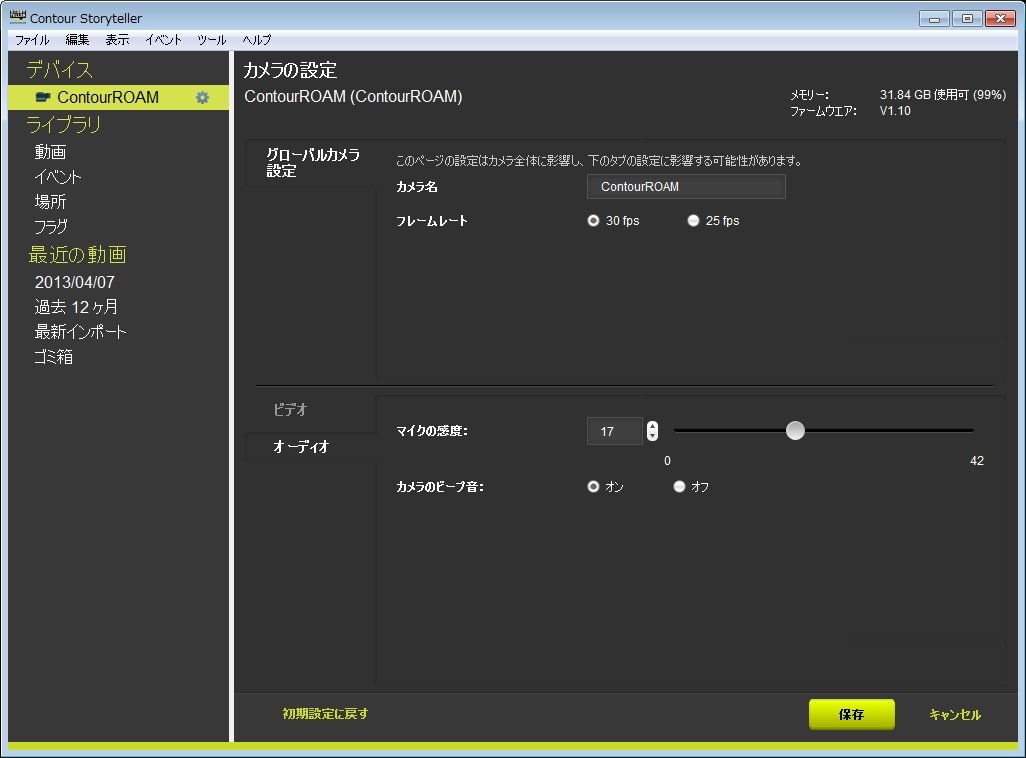The height and width of the screenshot is (758, 1026).
Task: Open 場所 in the library
Action: click(x=50, y=202)
